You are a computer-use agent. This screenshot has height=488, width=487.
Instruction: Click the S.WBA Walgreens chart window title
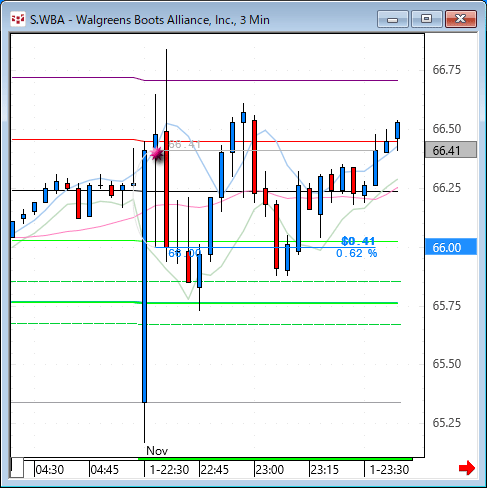tap(150, 20)
